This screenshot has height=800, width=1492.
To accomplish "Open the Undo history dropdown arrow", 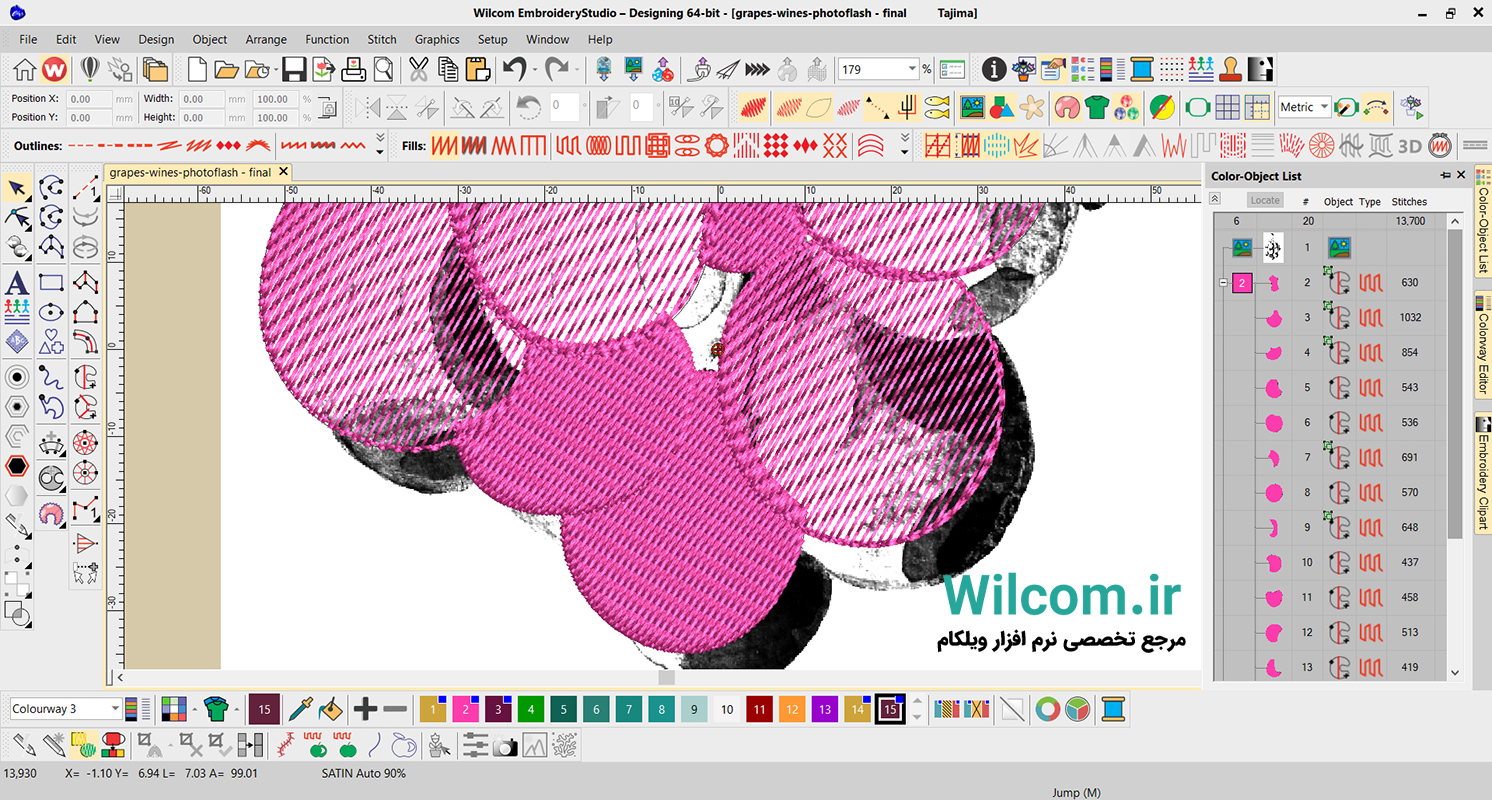I will (x=535, y=69).
